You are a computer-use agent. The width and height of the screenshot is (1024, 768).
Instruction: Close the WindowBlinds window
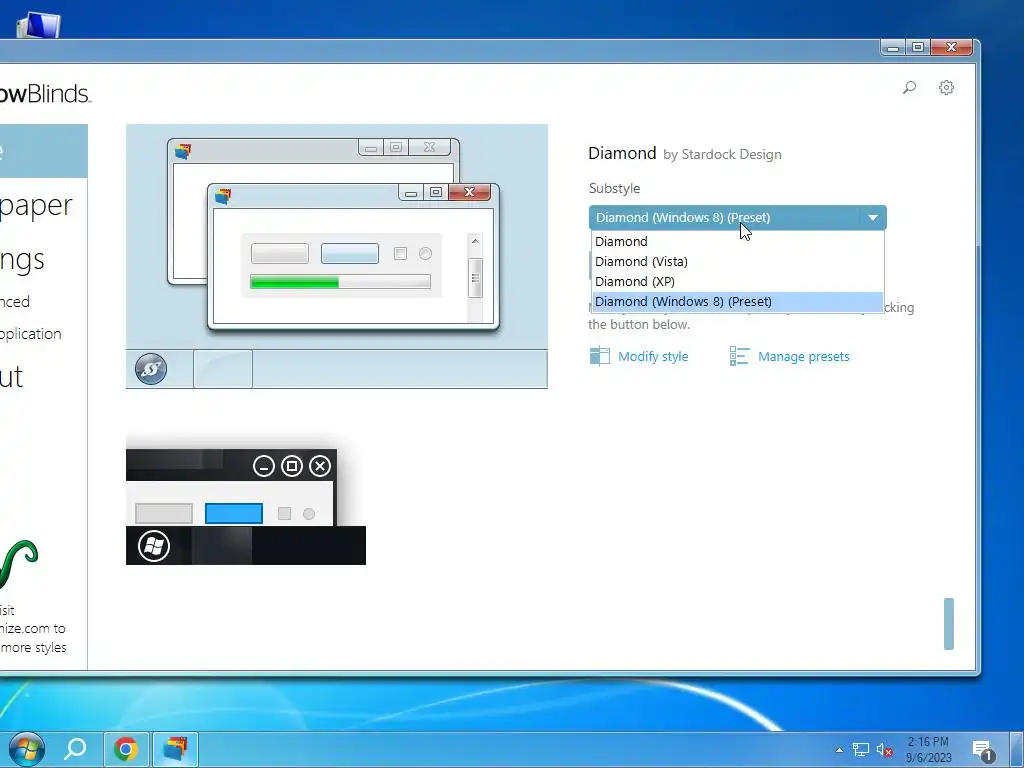tap(952, 47)
